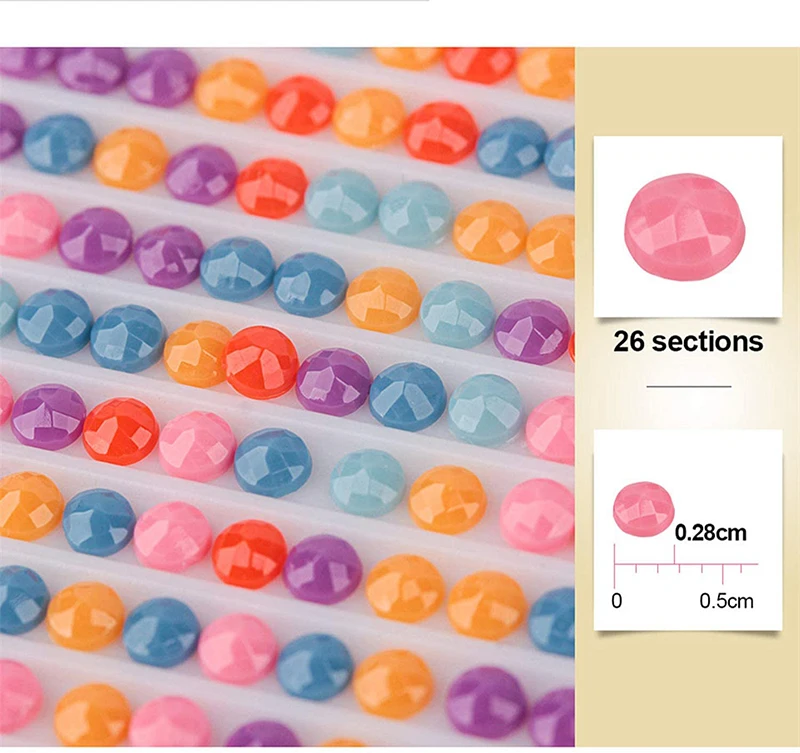Screen dimensions: 800x753
Task: Click the 0.5cm label on the ruler
Action: [726, 601]
